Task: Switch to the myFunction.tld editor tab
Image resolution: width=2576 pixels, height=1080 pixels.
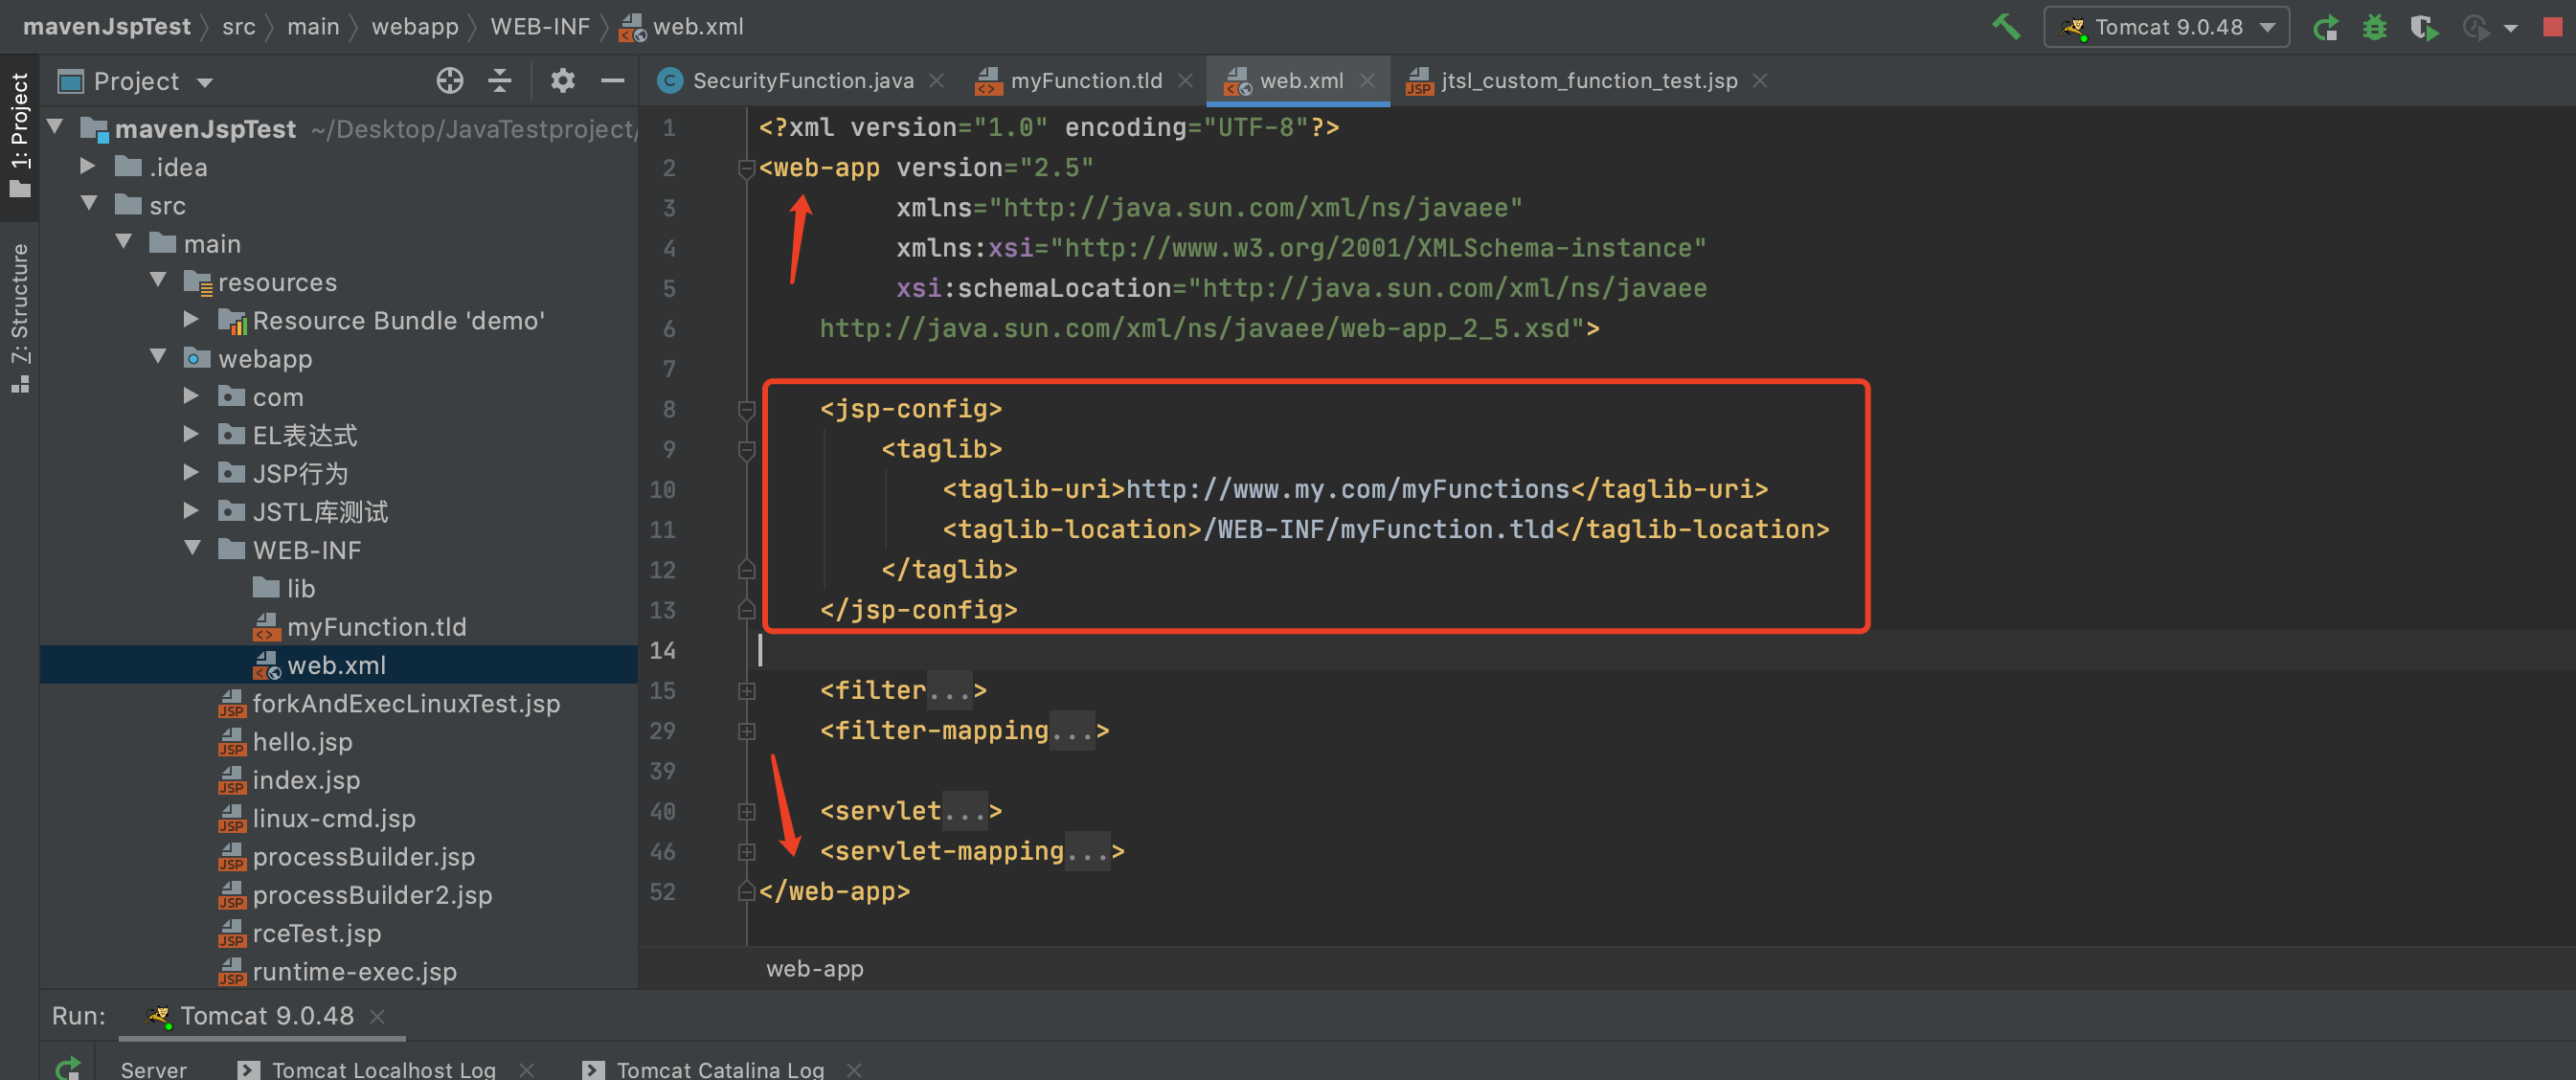Action: (x=1084, y=81)
